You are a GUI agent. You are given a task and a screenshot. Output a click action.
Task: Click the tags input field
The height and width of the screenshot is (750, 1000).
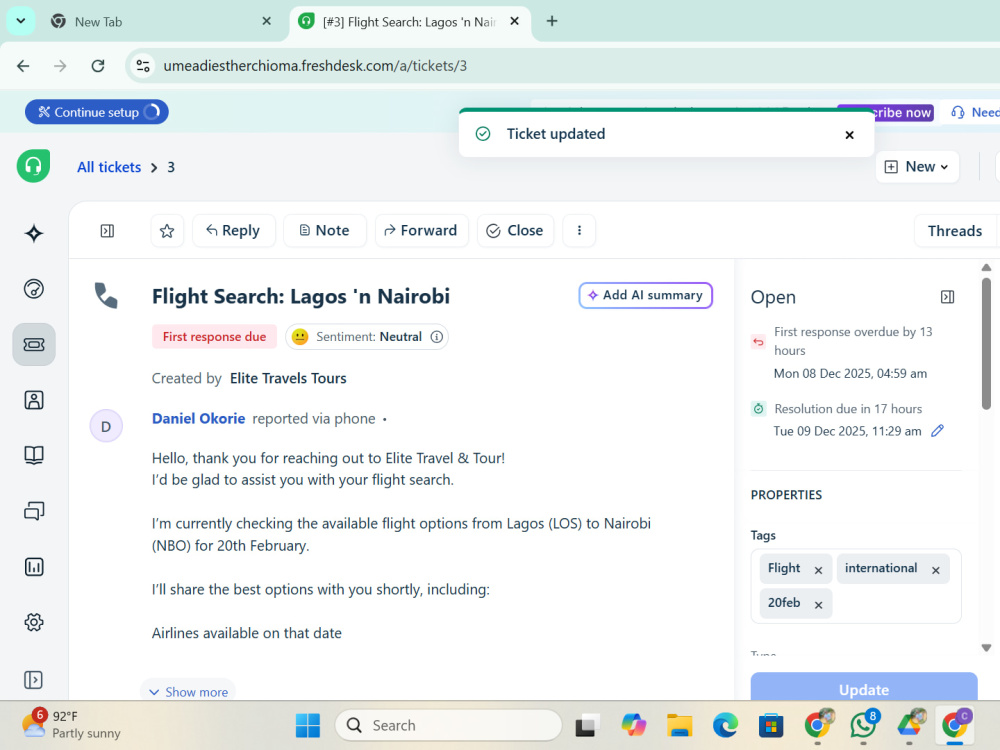(856, 586)
